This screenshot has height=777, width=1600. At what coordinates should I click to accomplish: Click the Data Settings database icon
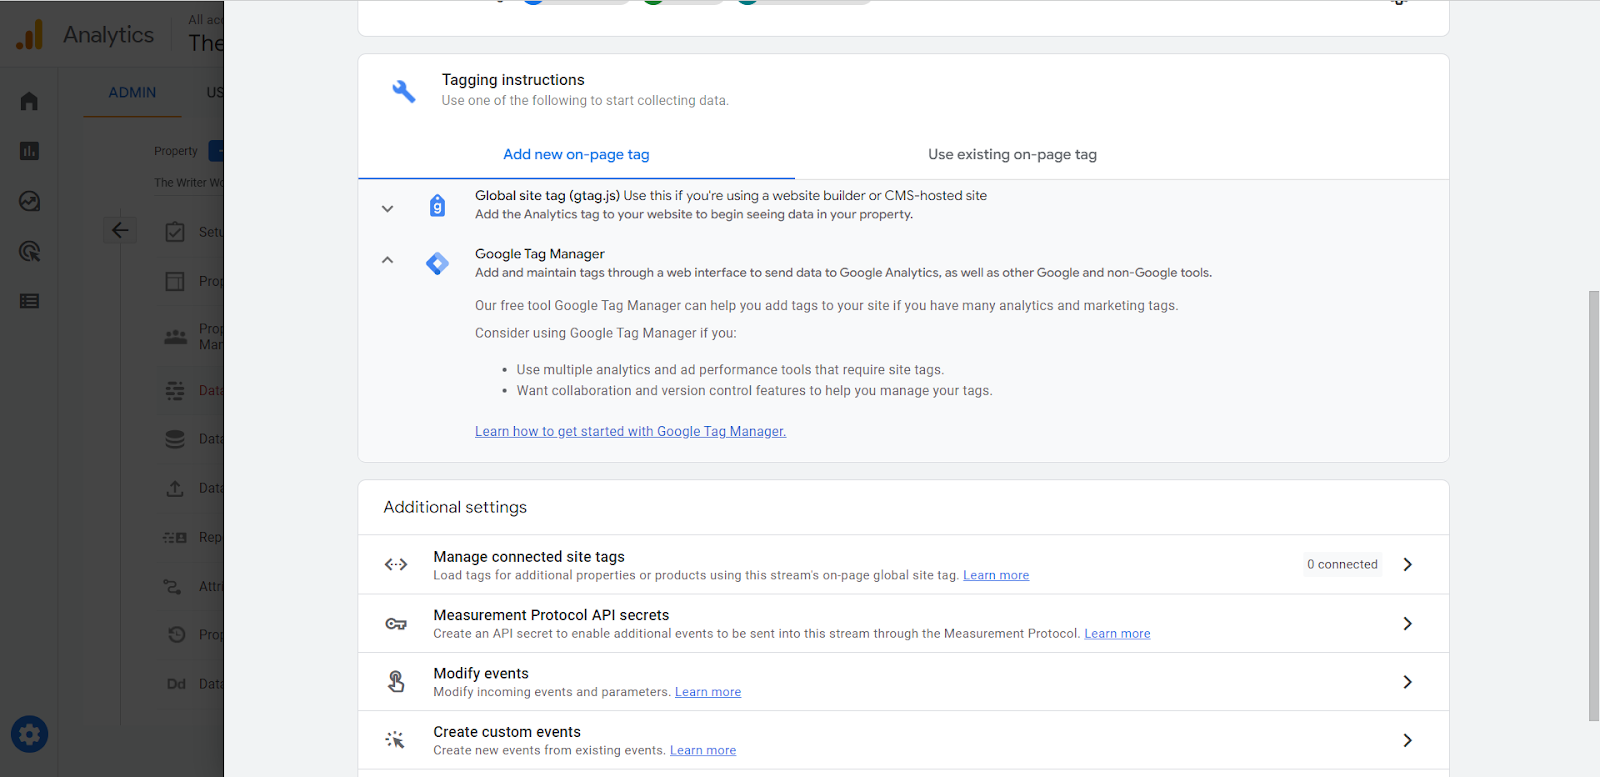(x=175, y=439)
